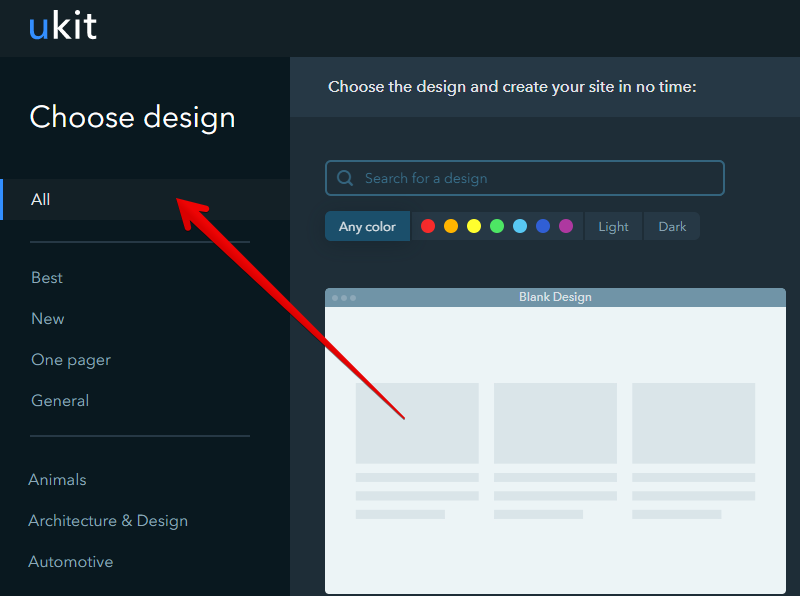Choose the Automotive category

71,562
